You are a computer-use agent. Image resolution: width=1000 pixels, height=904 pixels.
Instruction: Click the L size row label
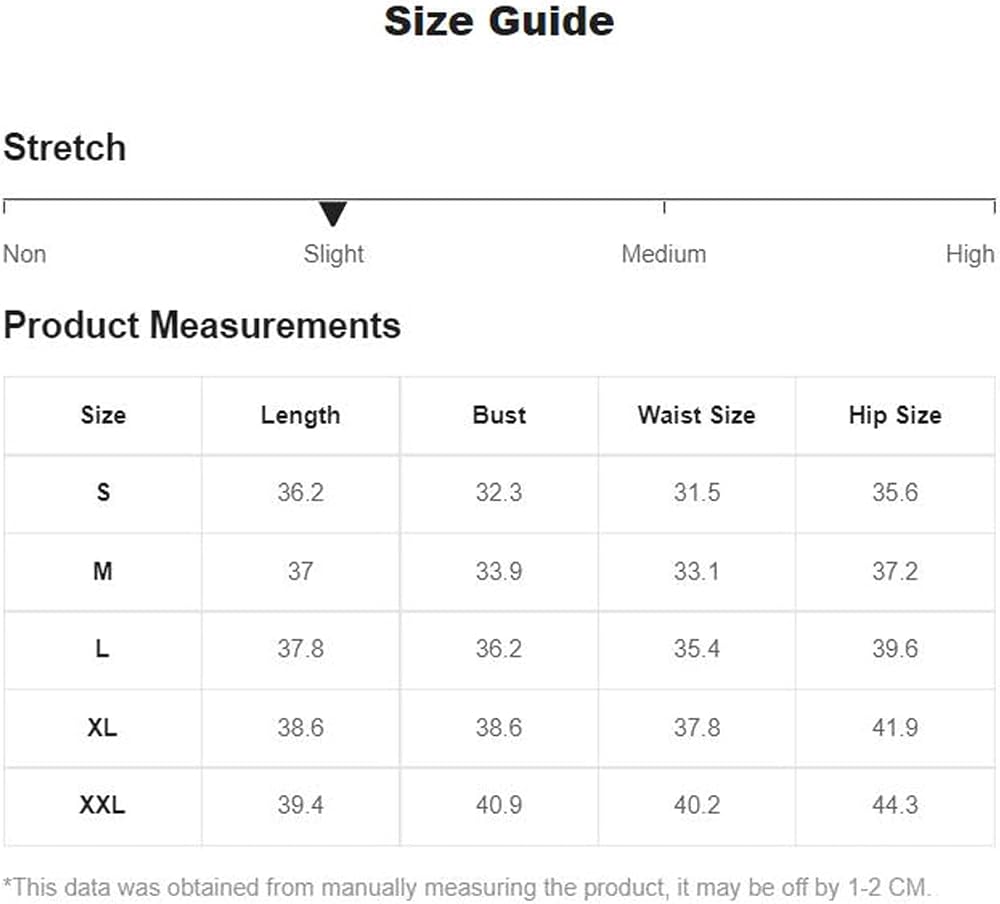pos(102,649)
